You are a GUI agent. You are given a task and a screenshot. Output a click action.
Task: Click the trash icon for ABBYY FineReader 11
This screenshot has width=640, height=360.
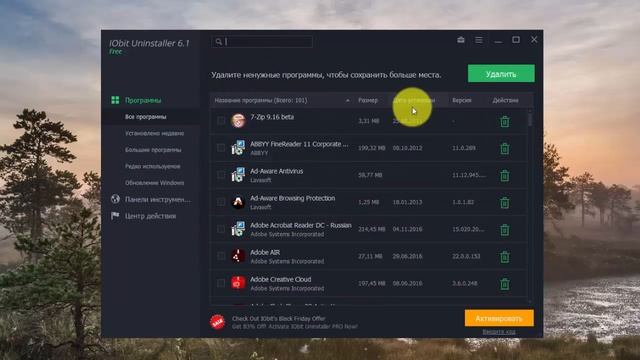504,148
